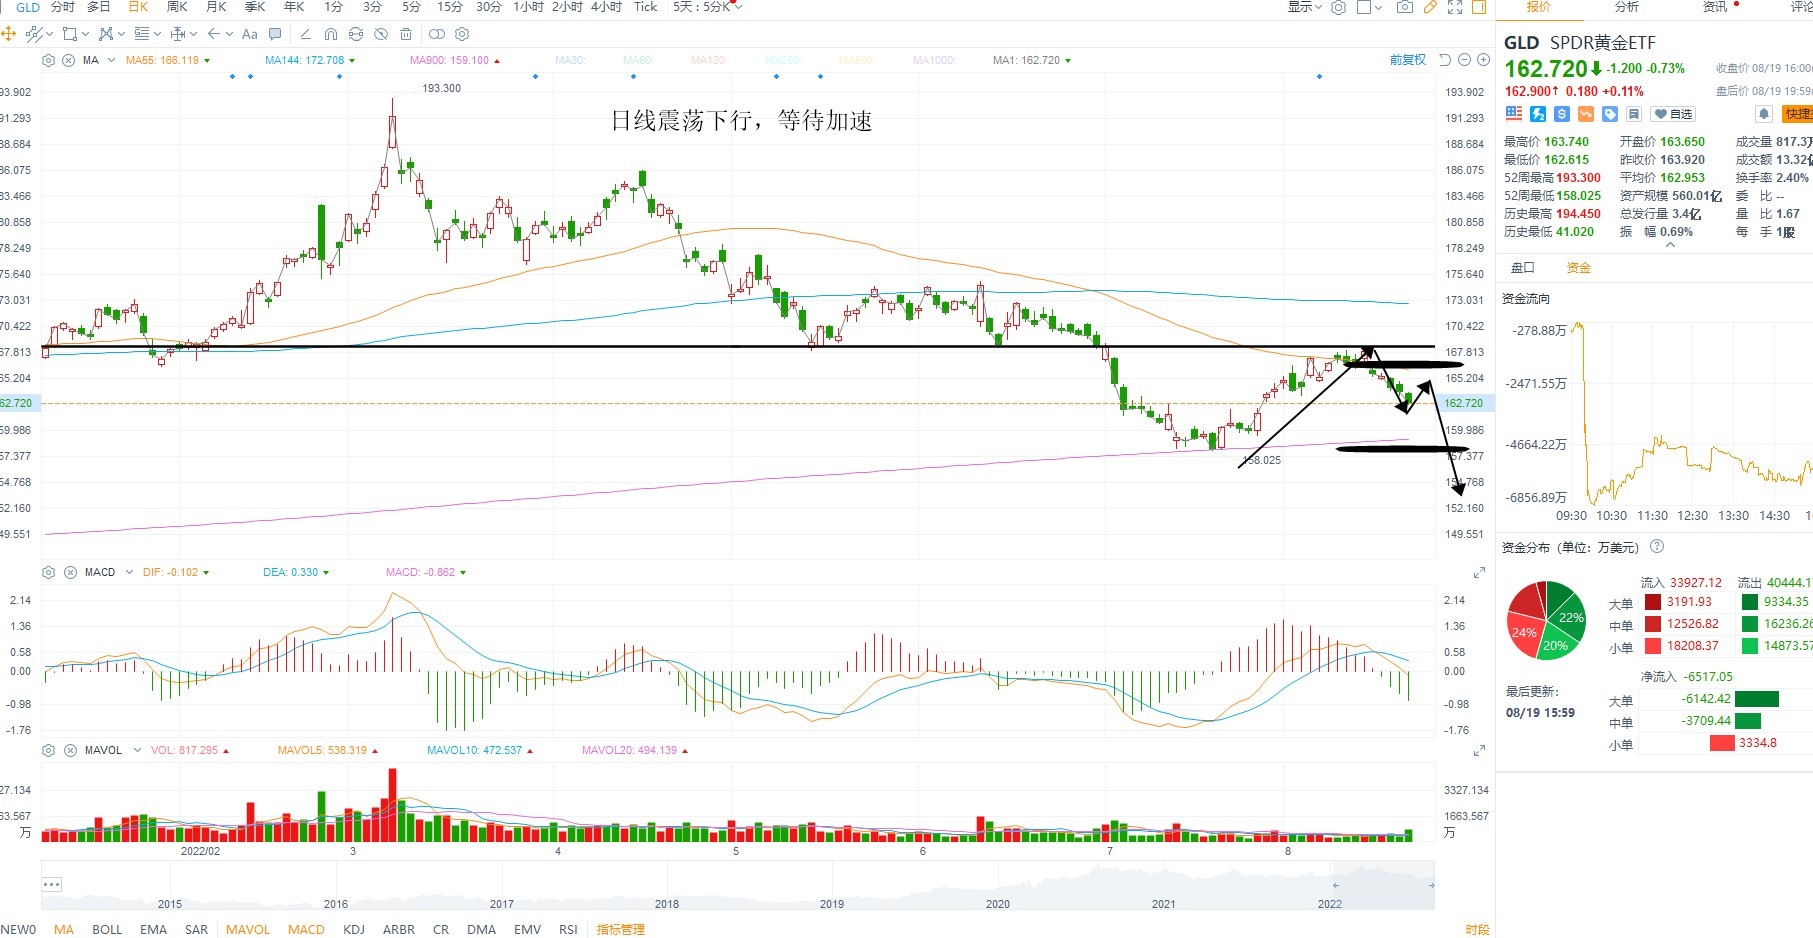Open the 资讯 news tab
This screenshot has height=938, width=1813.
click(x=1715, y=7)
